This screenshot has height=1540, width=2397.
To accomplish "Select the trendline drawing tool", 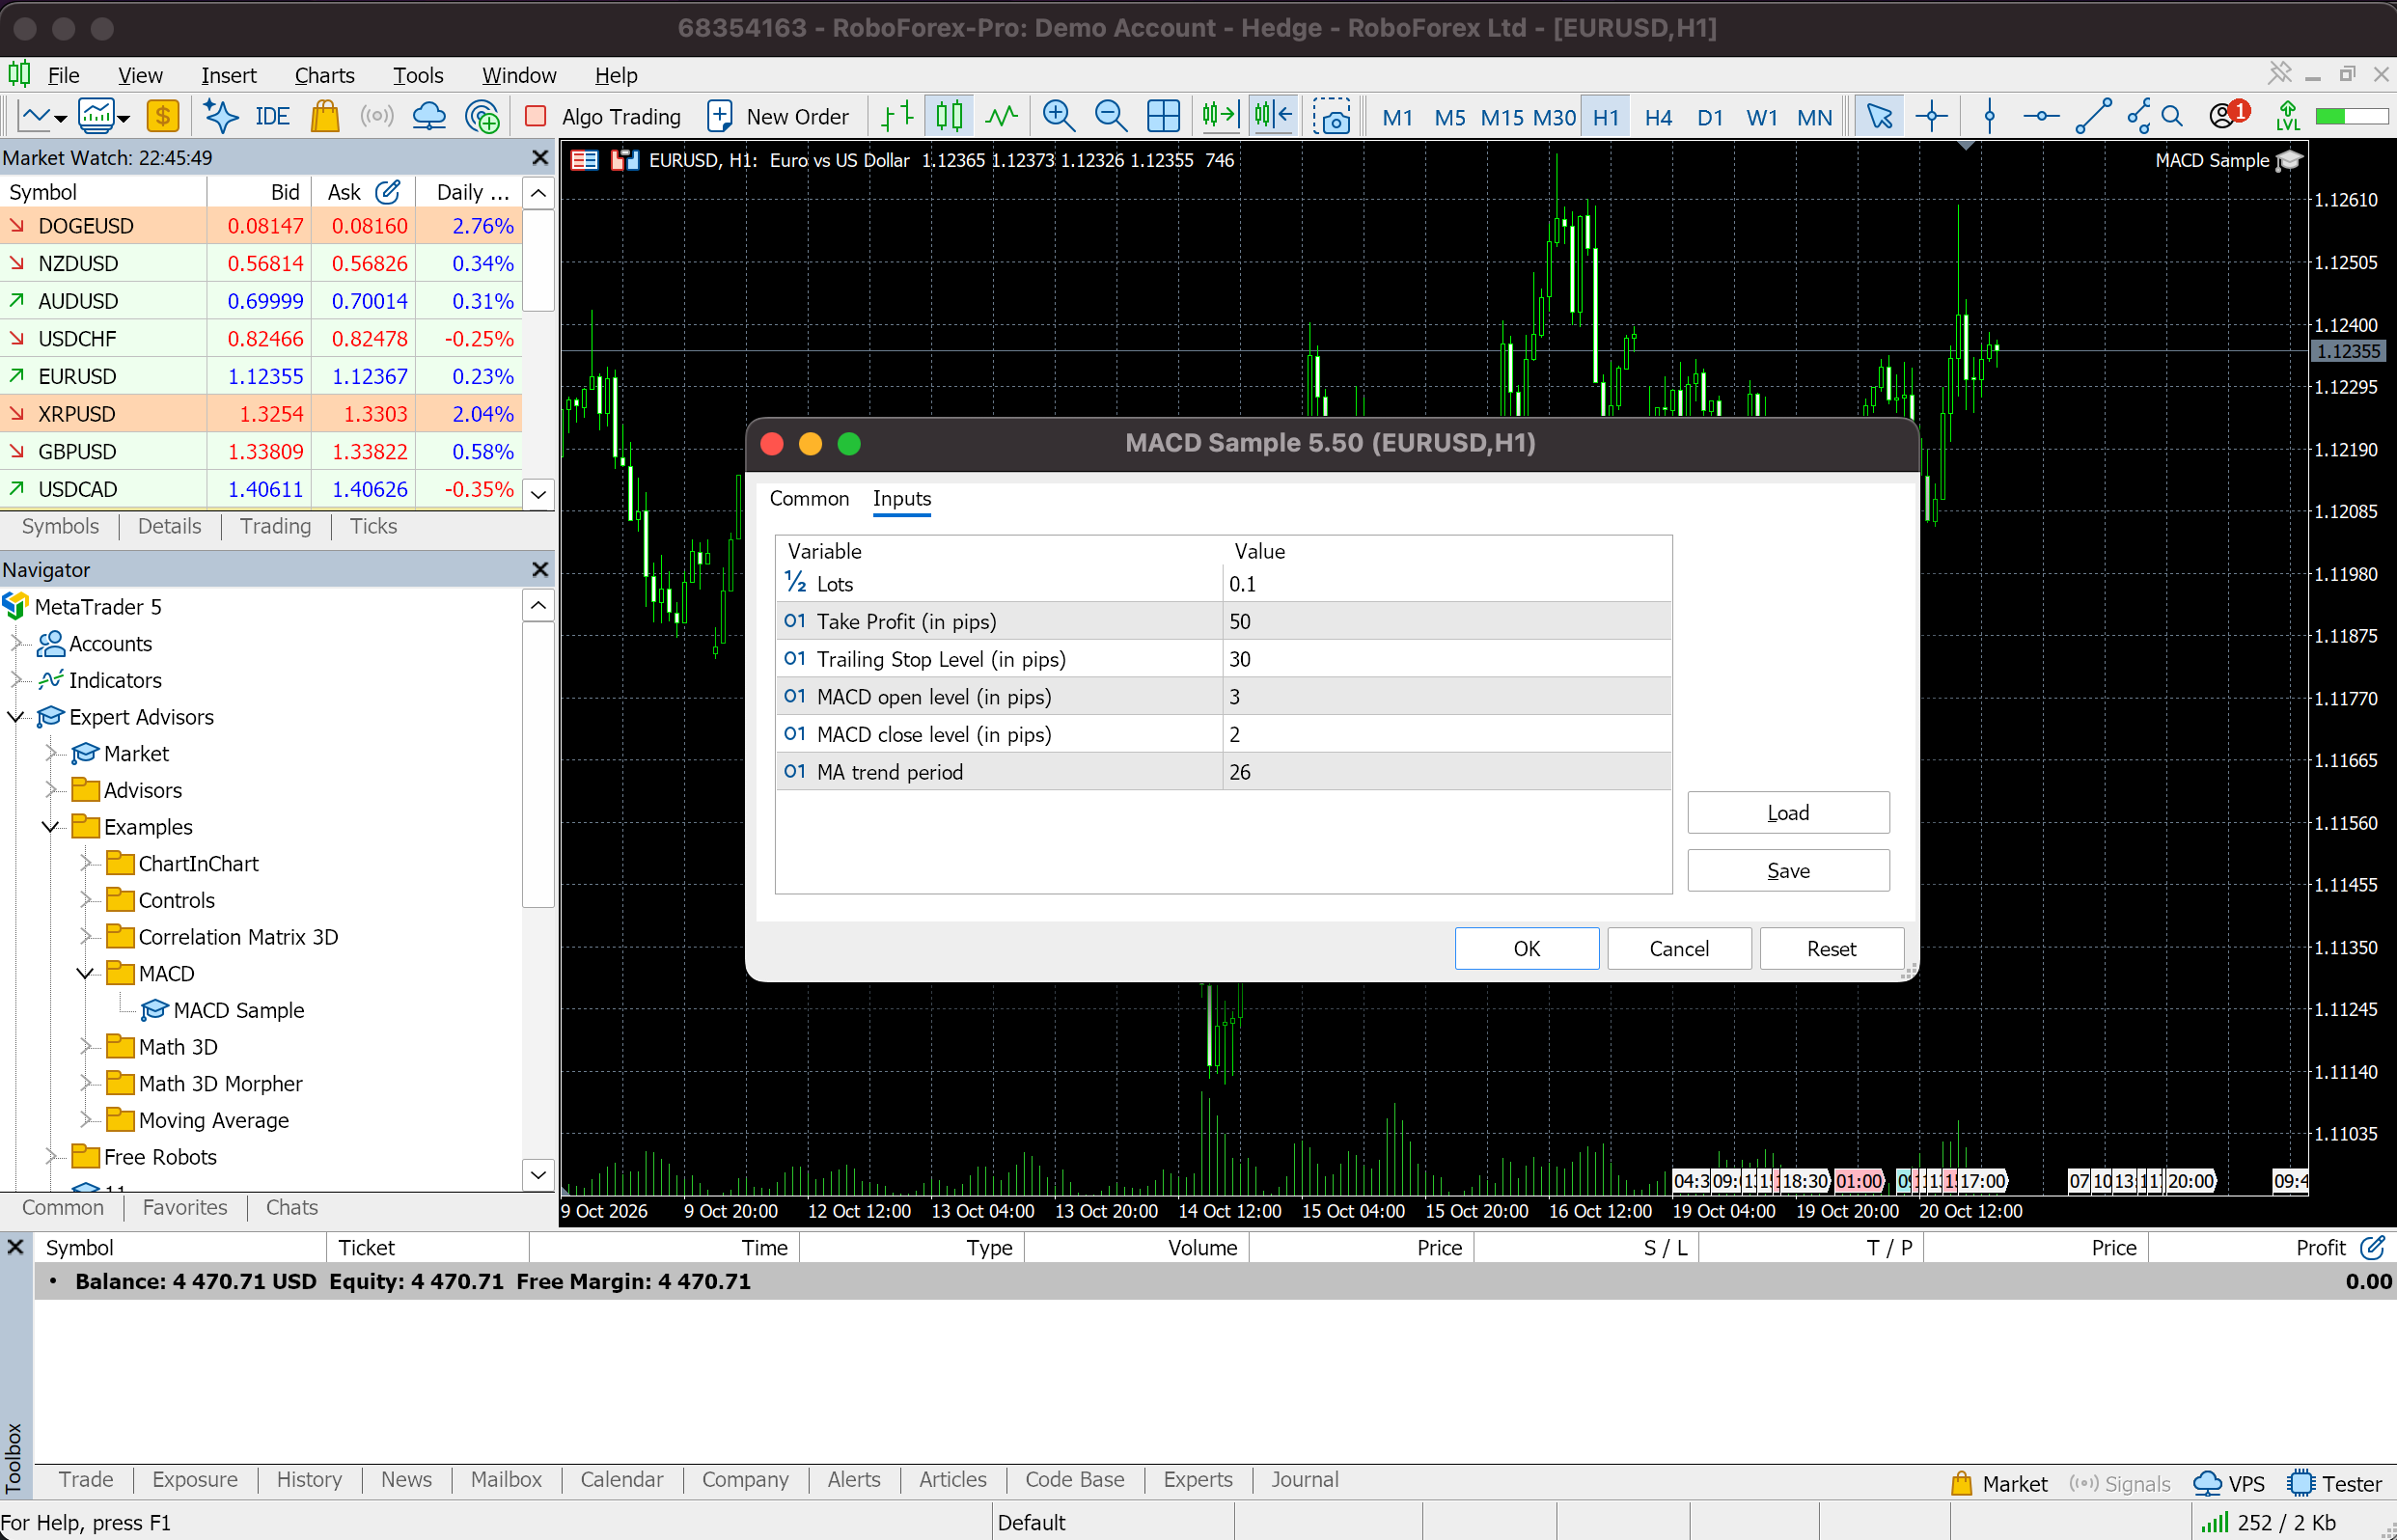I will (x=2094, y=117).
